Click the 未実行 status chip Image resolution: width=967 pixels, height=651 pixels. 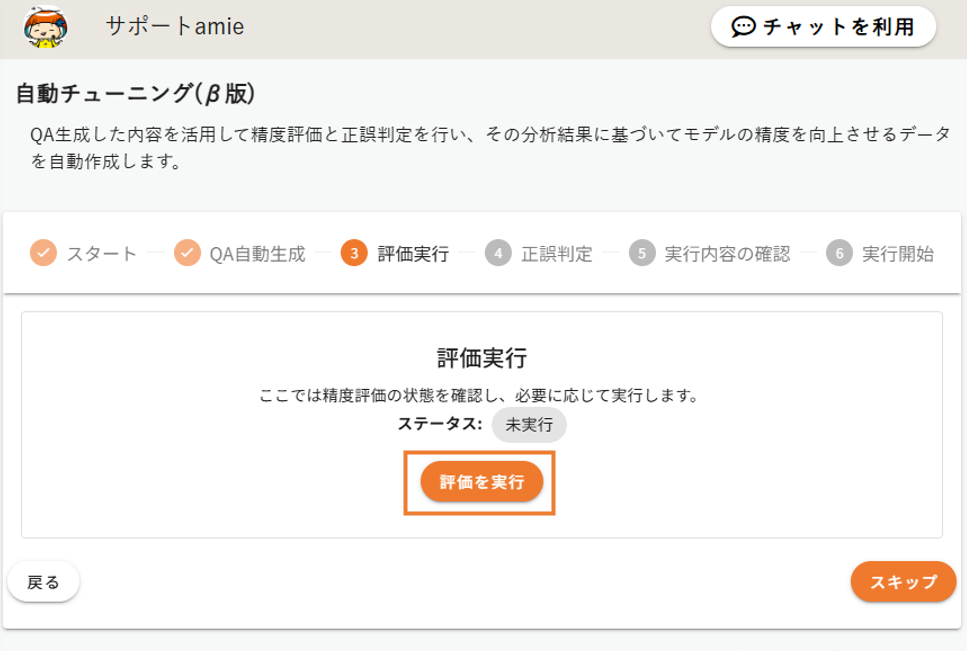529,424
